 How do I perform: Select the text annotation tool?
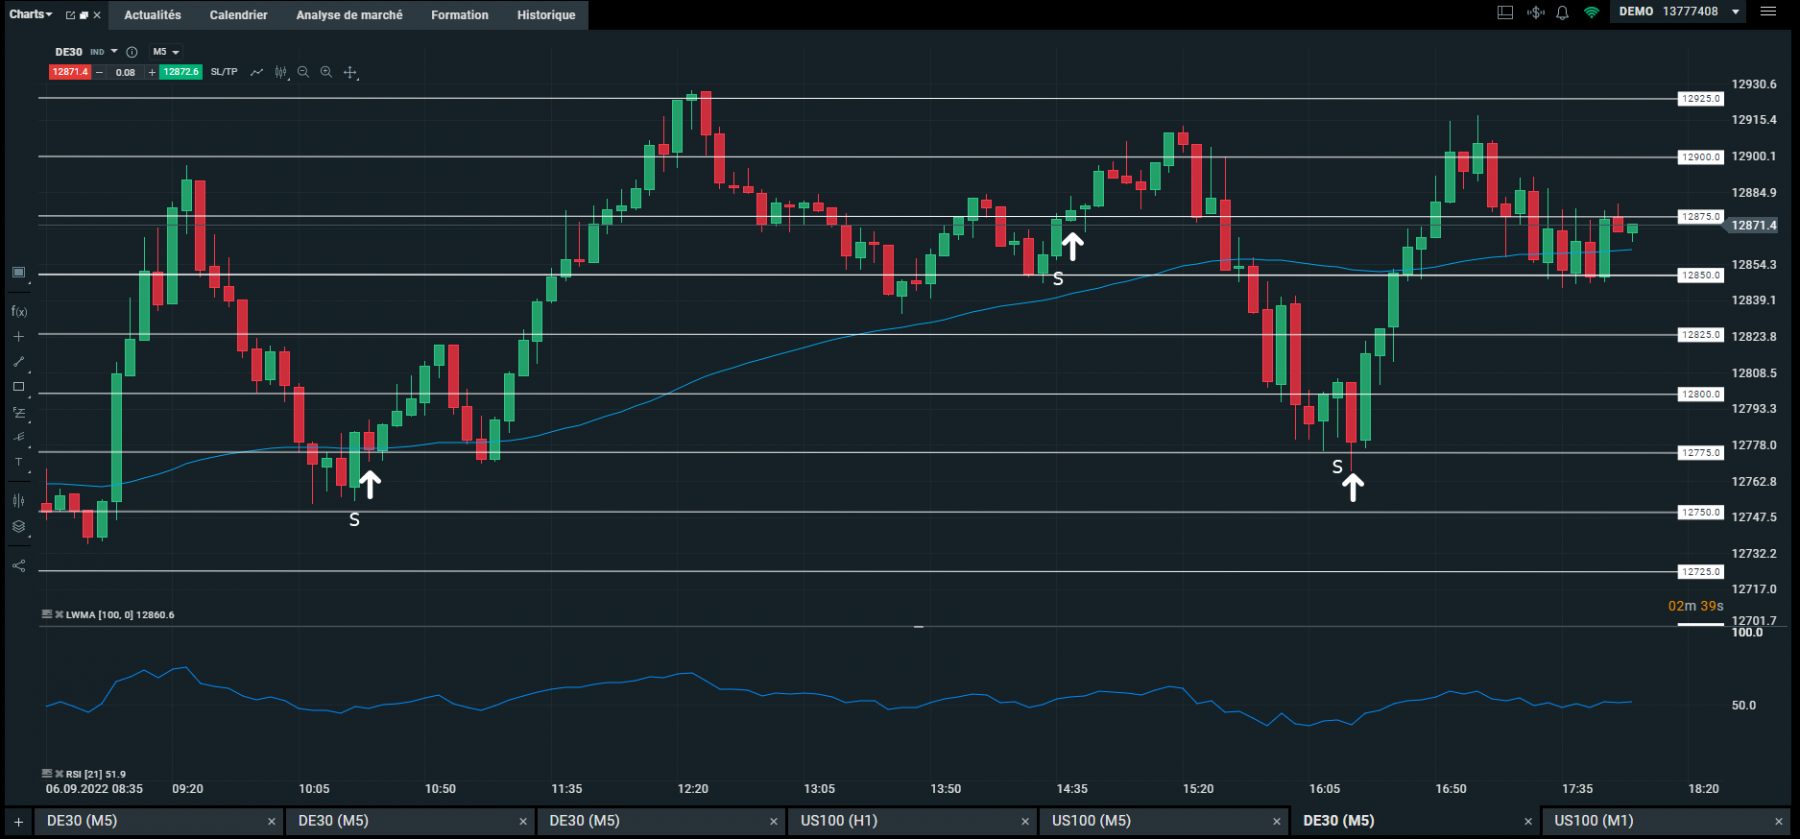(18, 462)
